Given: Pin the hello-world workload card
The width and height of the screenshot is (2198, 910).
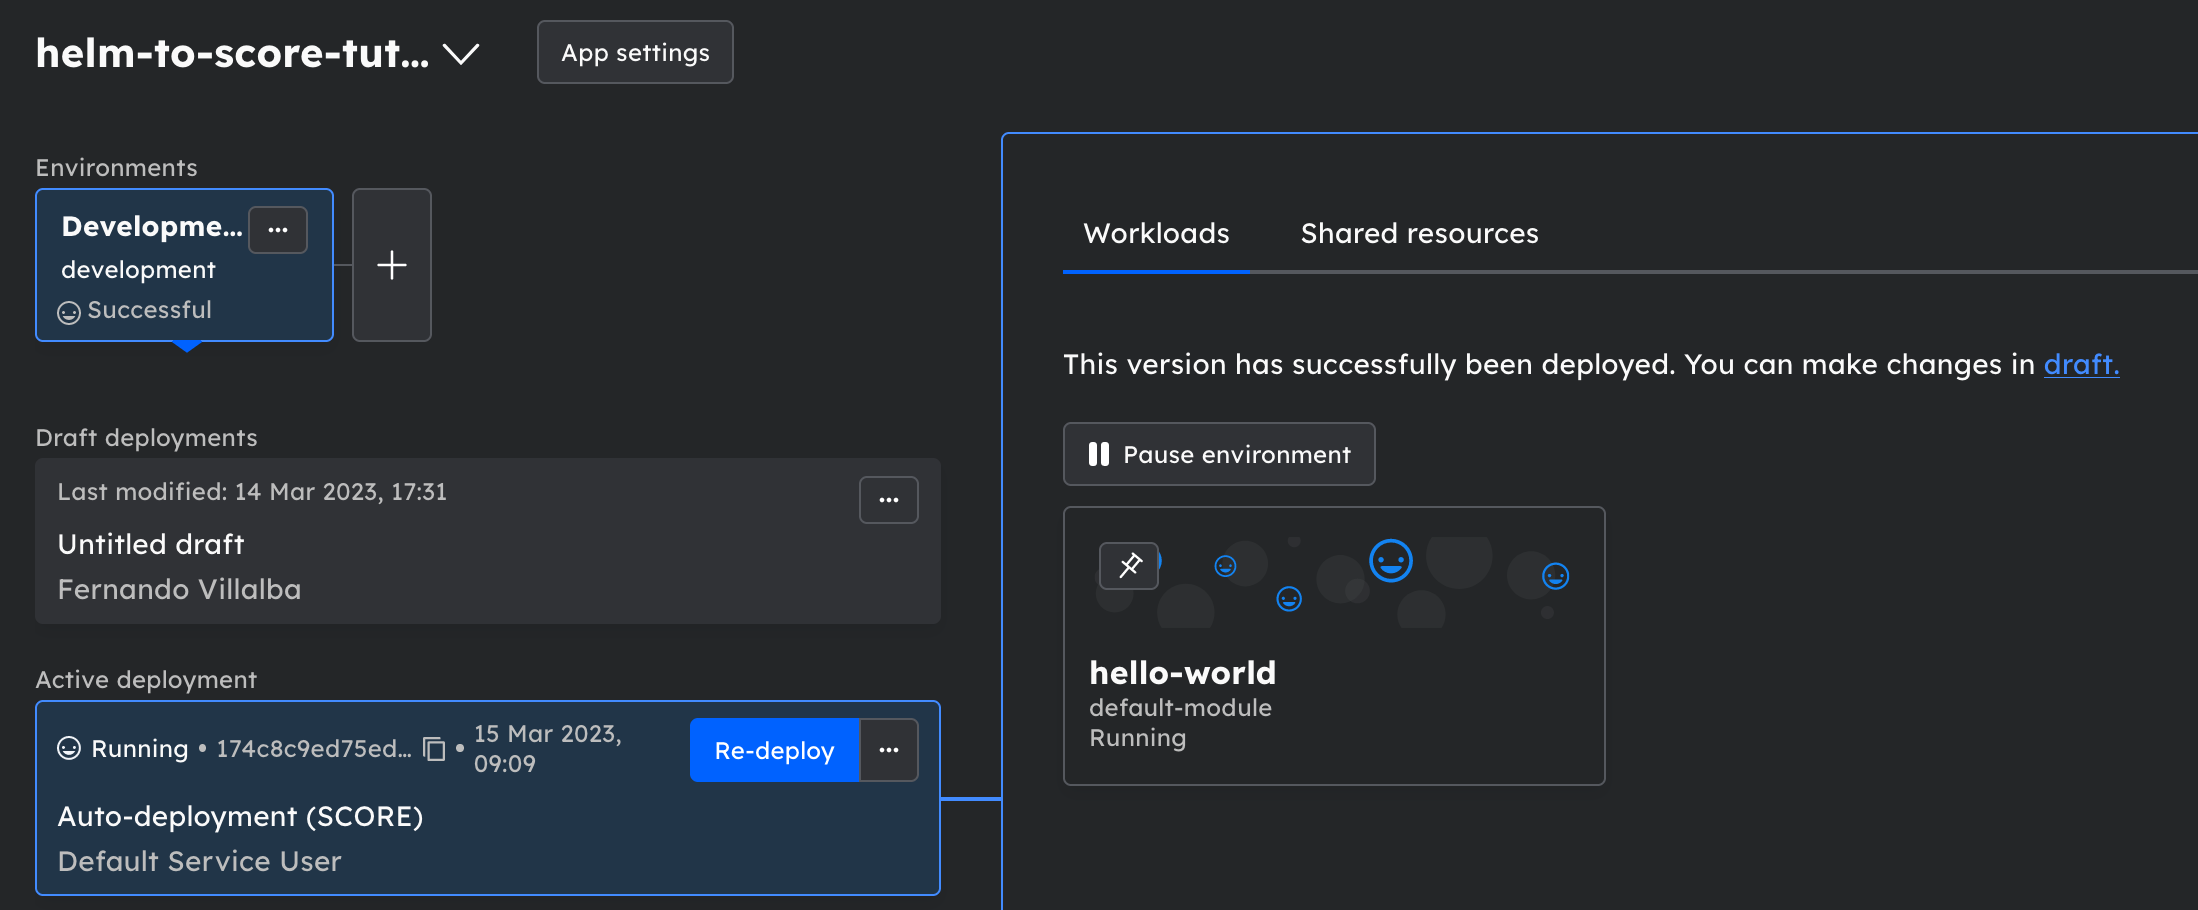Looking at the screenshot, I should point(1129,566).
